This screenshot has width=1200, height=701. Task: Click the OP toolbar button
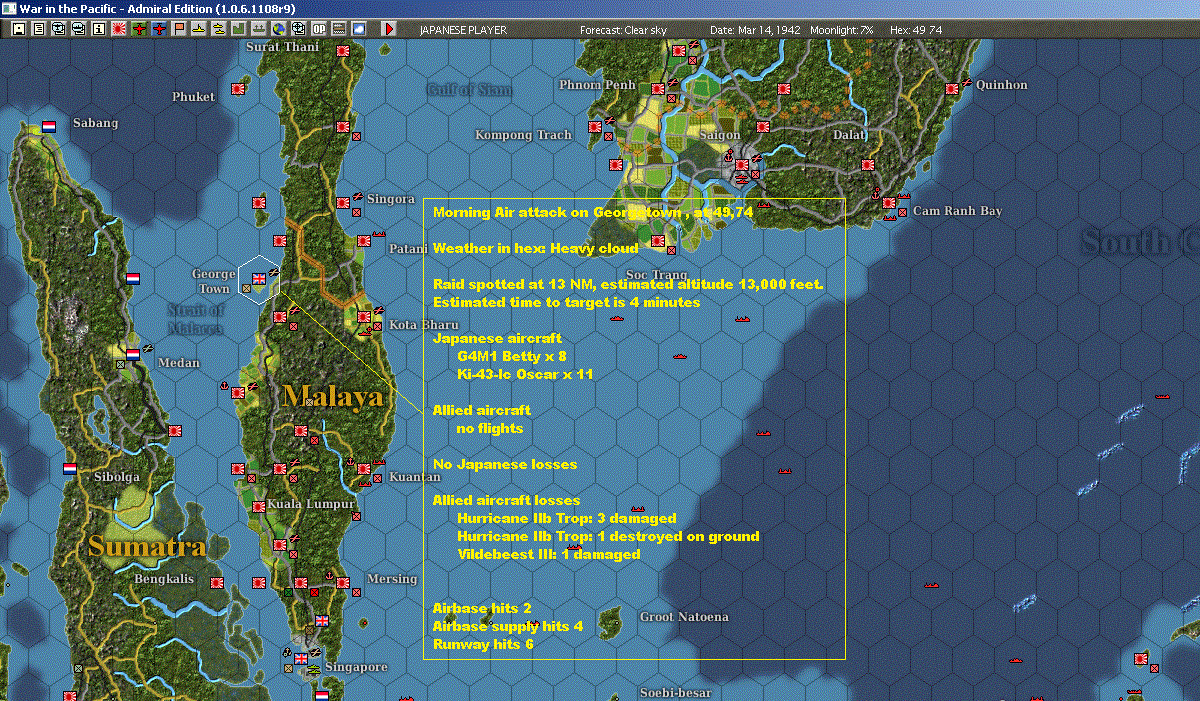pos(318,29)
